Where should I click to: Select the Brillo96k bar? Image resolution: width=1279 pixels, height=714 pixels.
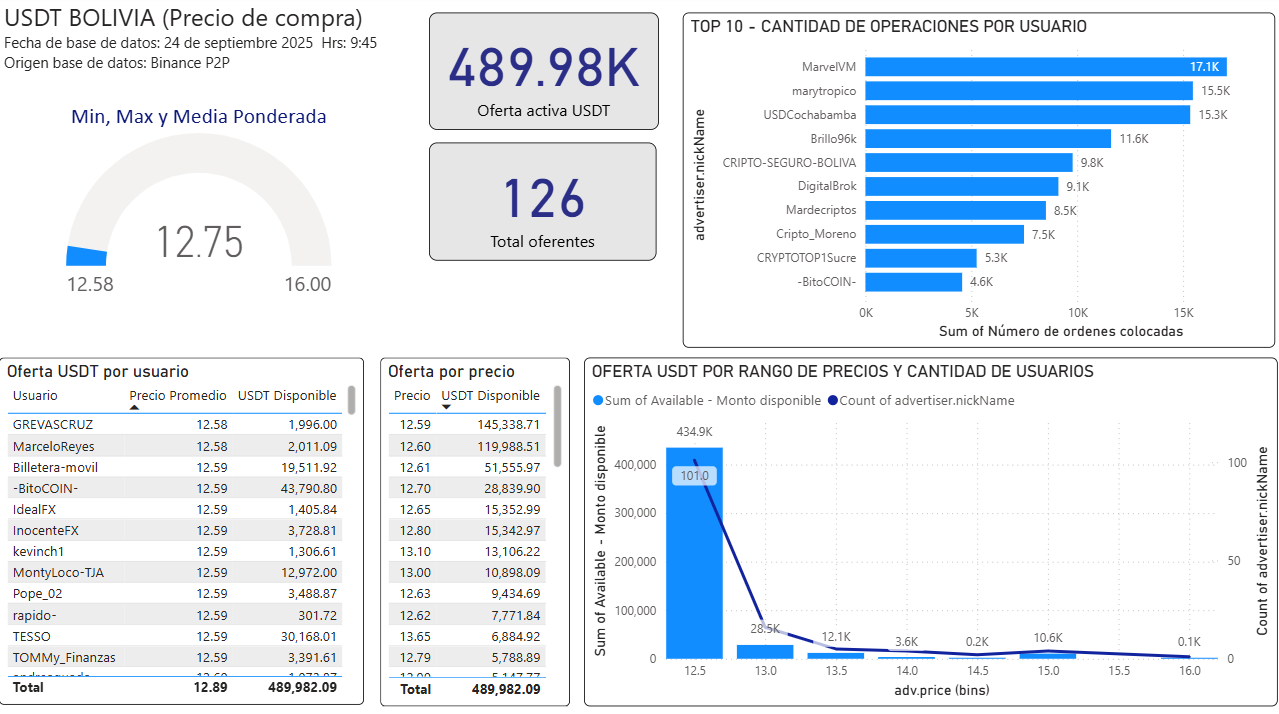988,139
